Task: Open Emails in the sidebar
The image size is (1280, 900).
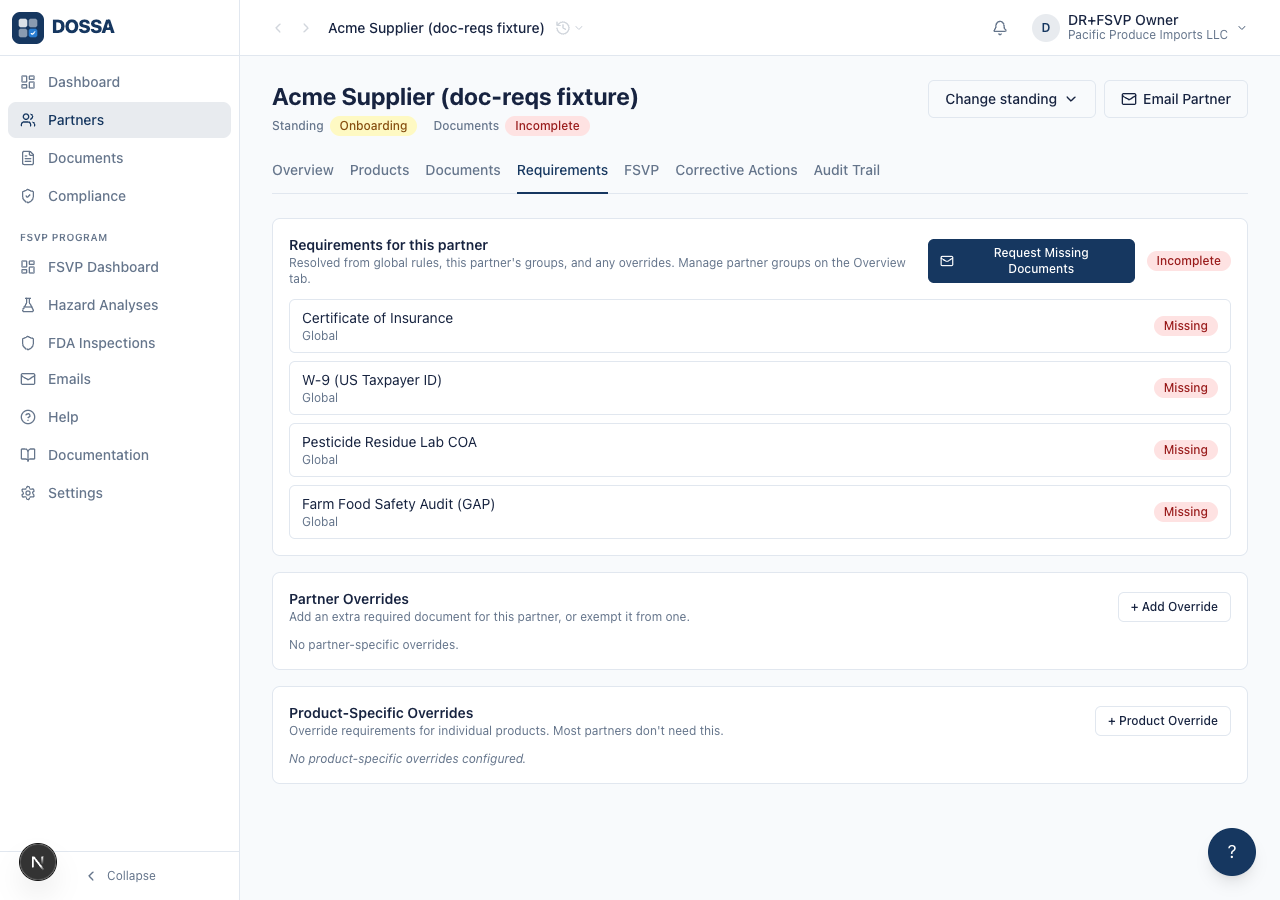Action: (x=119, y=379)
